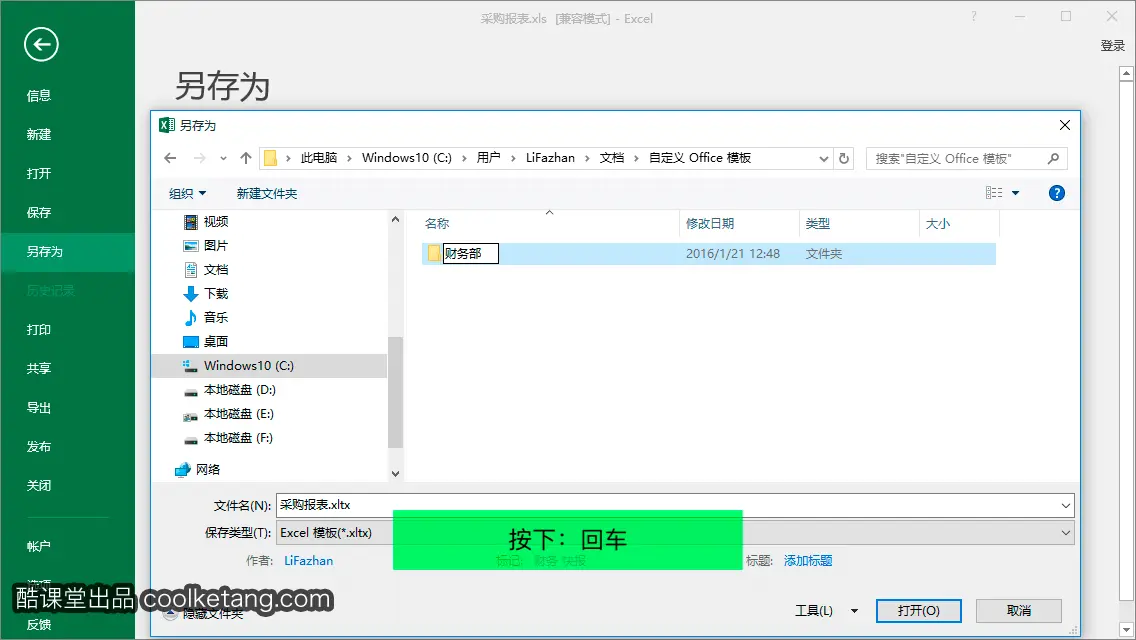Select the 网络 item in navigation pane
The height and width of the screenshot is (640, 1136).
[198, 470]
